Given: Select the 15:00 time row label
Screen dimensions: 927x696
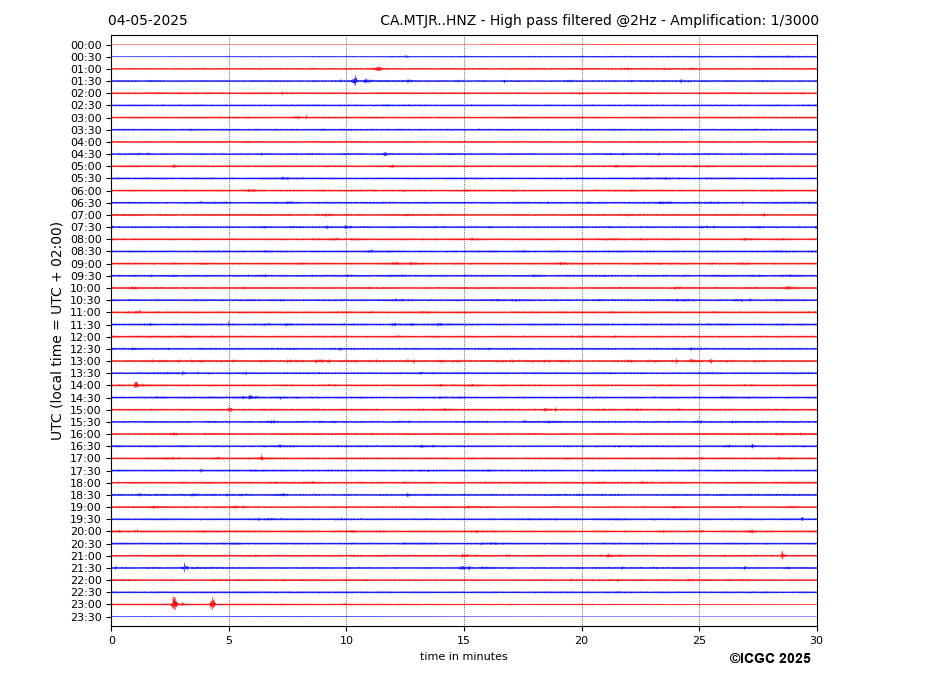Looking at the screenshot, I should [86, 410].
